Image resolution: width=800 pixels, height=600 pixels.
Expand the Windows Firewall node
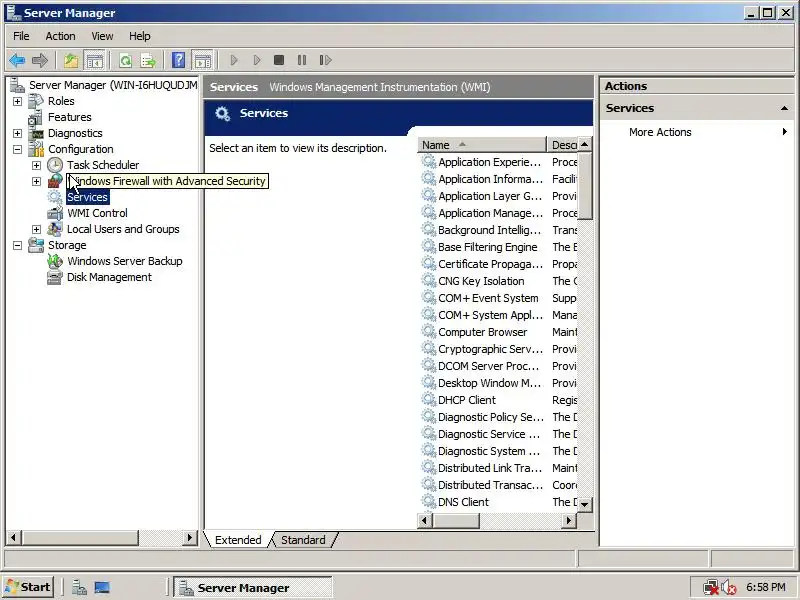pos(36,182)
